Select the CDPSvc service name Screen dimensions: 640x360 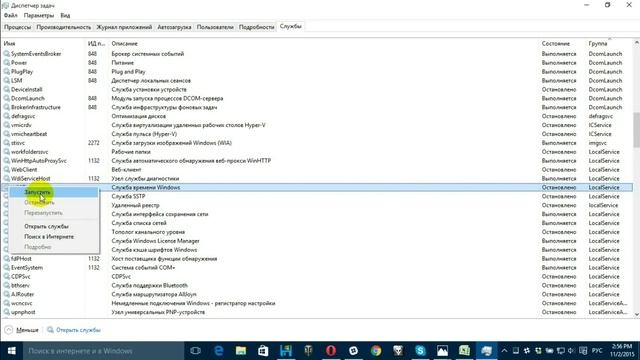pyautogui.click(x=21, y=276)
